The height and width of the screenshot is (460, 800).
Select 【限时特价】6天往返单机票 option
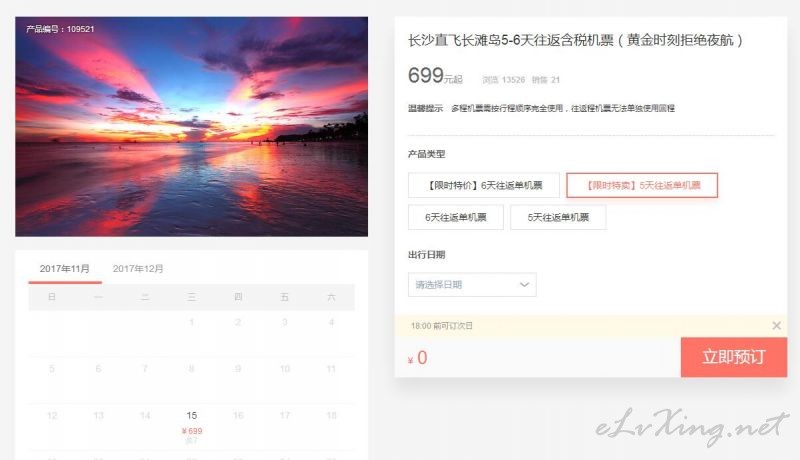[484, 185]
